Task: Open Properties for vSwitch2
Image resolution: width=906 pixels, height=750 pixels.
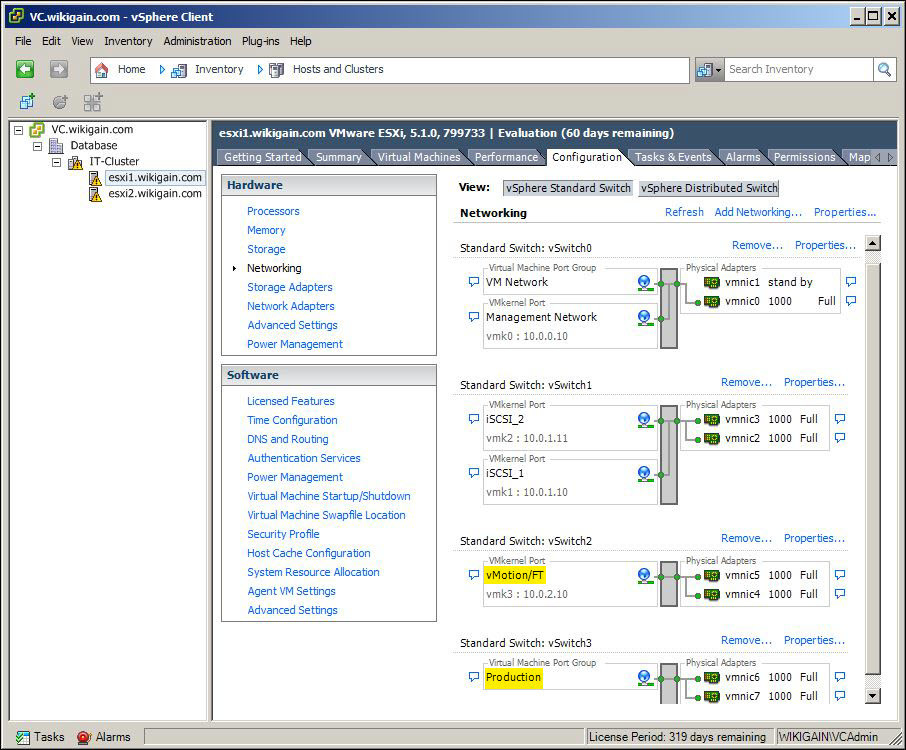Action: (814, 538)
